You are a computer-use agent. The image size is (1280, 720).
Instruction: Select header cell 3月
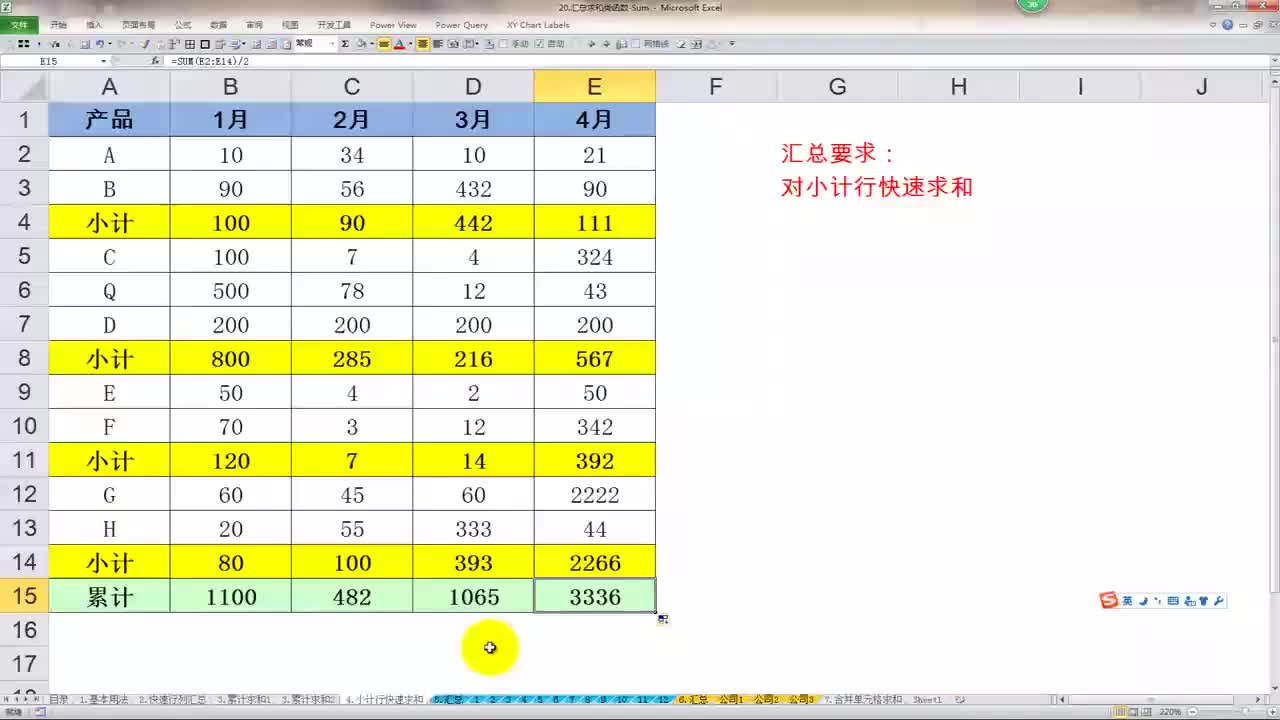(x=474, y=120)
